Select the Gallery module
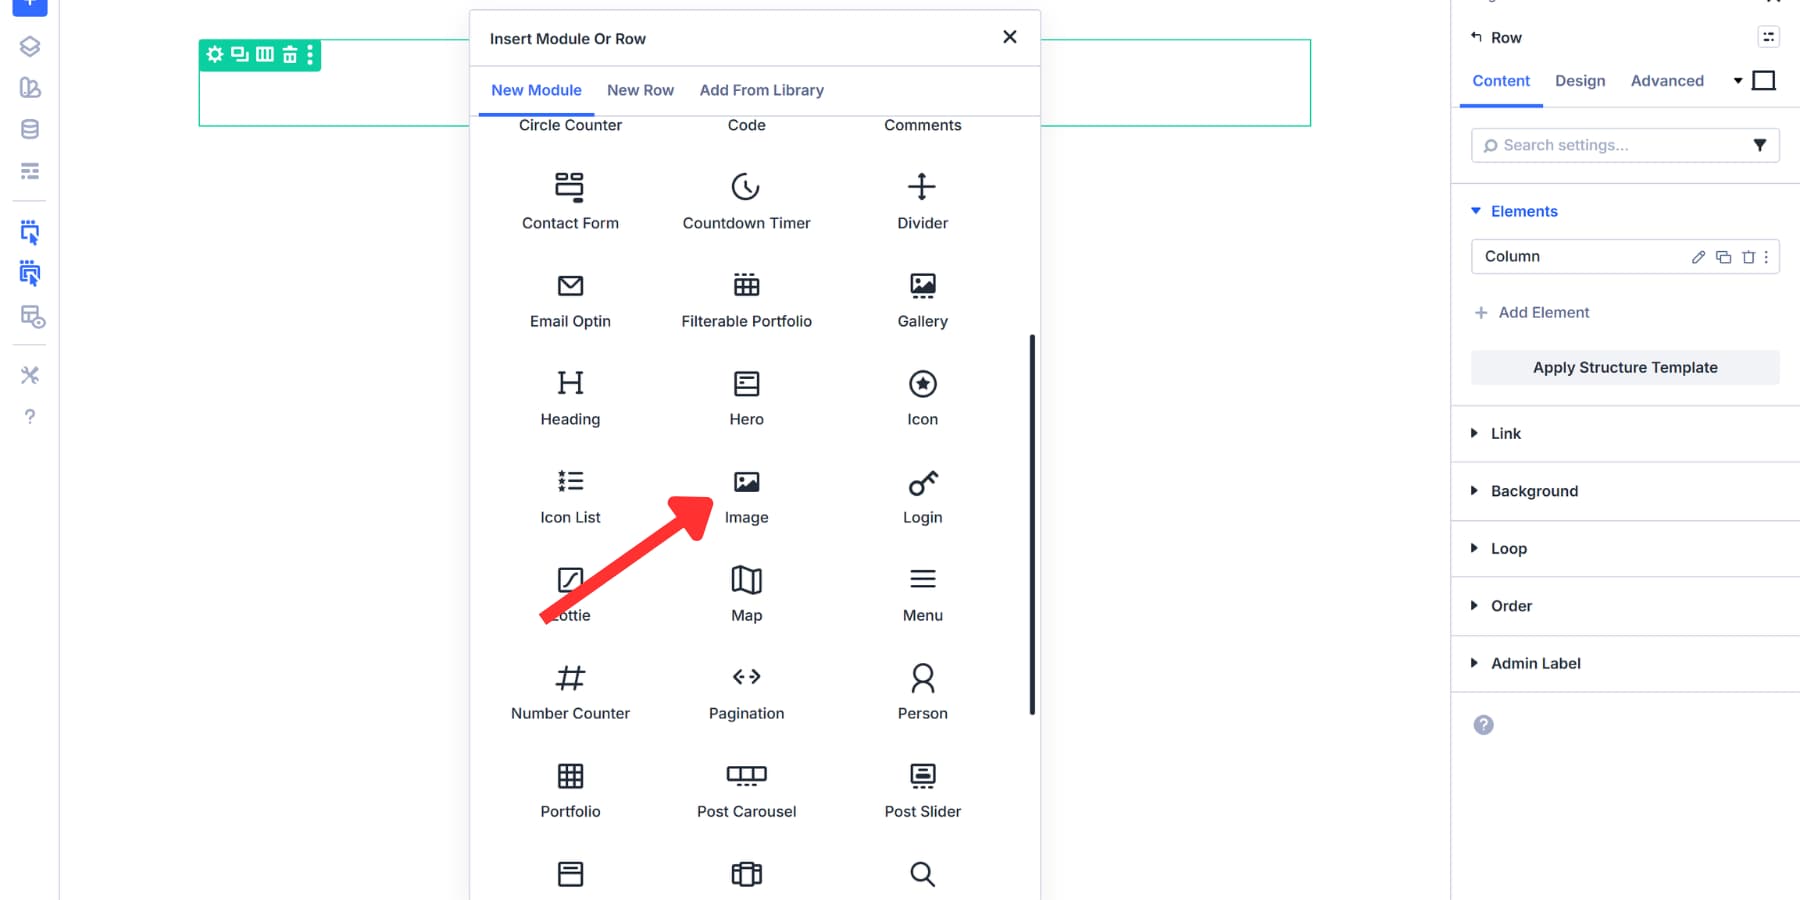1800x900 pixels. (x=921, y=299)
